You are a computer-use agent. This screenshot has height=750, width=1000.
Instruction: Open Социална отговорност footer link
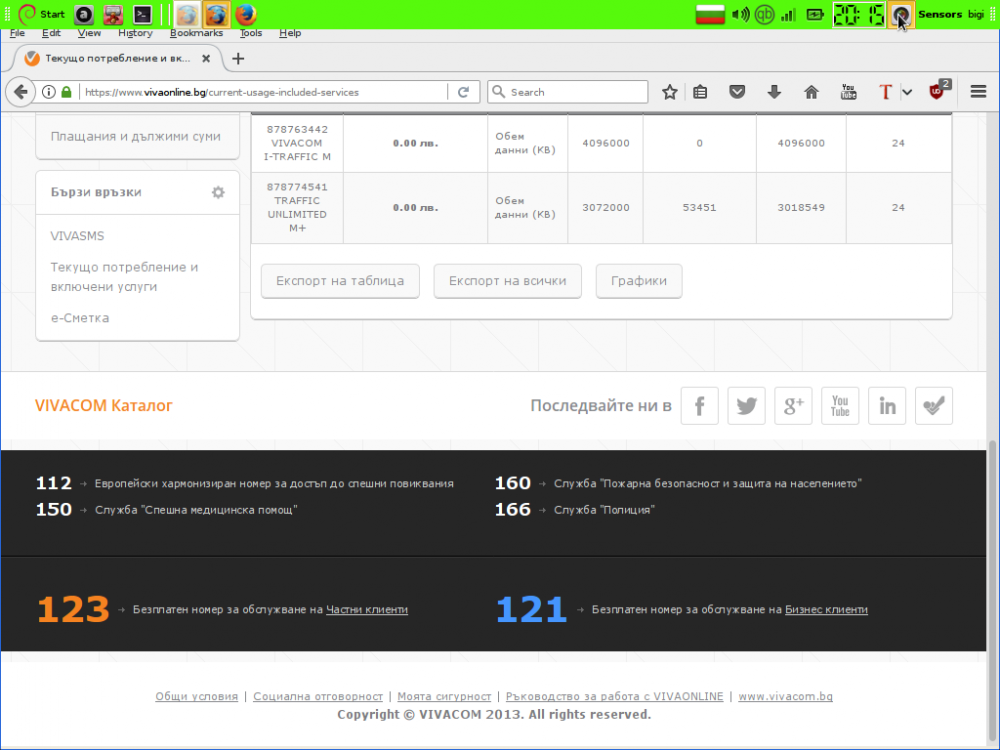tap(318, 696)
